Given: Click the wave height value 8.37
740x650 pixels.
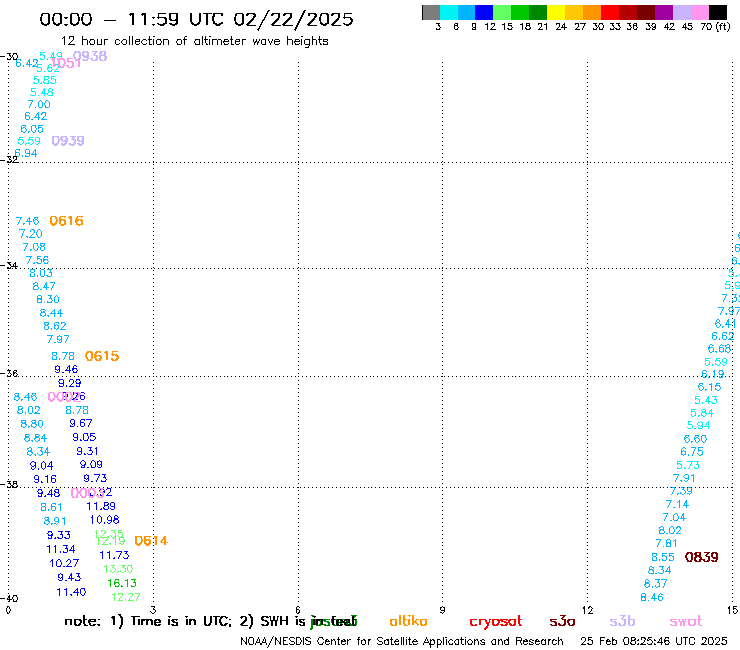Looking at the screenshot, I should pos(656,584).
